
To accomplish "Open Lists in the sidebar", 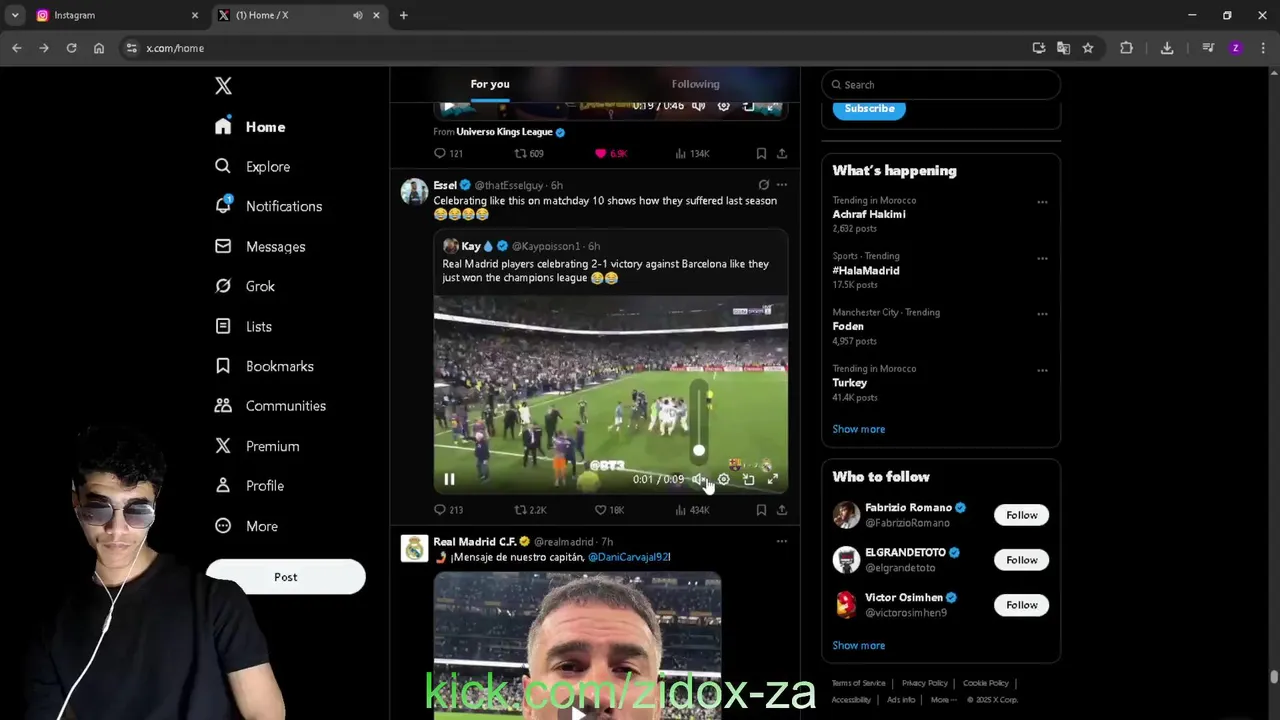I will coord(244,326).
